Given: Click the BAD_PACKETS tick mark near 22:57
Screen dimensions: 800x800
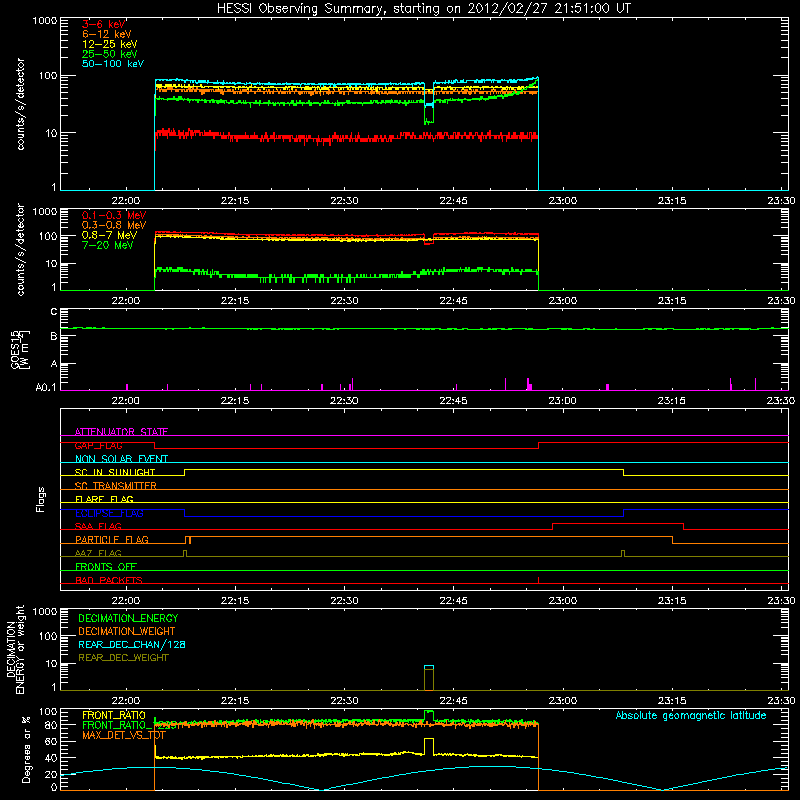Looking at the screenshot, I should (x=539, y=580).
